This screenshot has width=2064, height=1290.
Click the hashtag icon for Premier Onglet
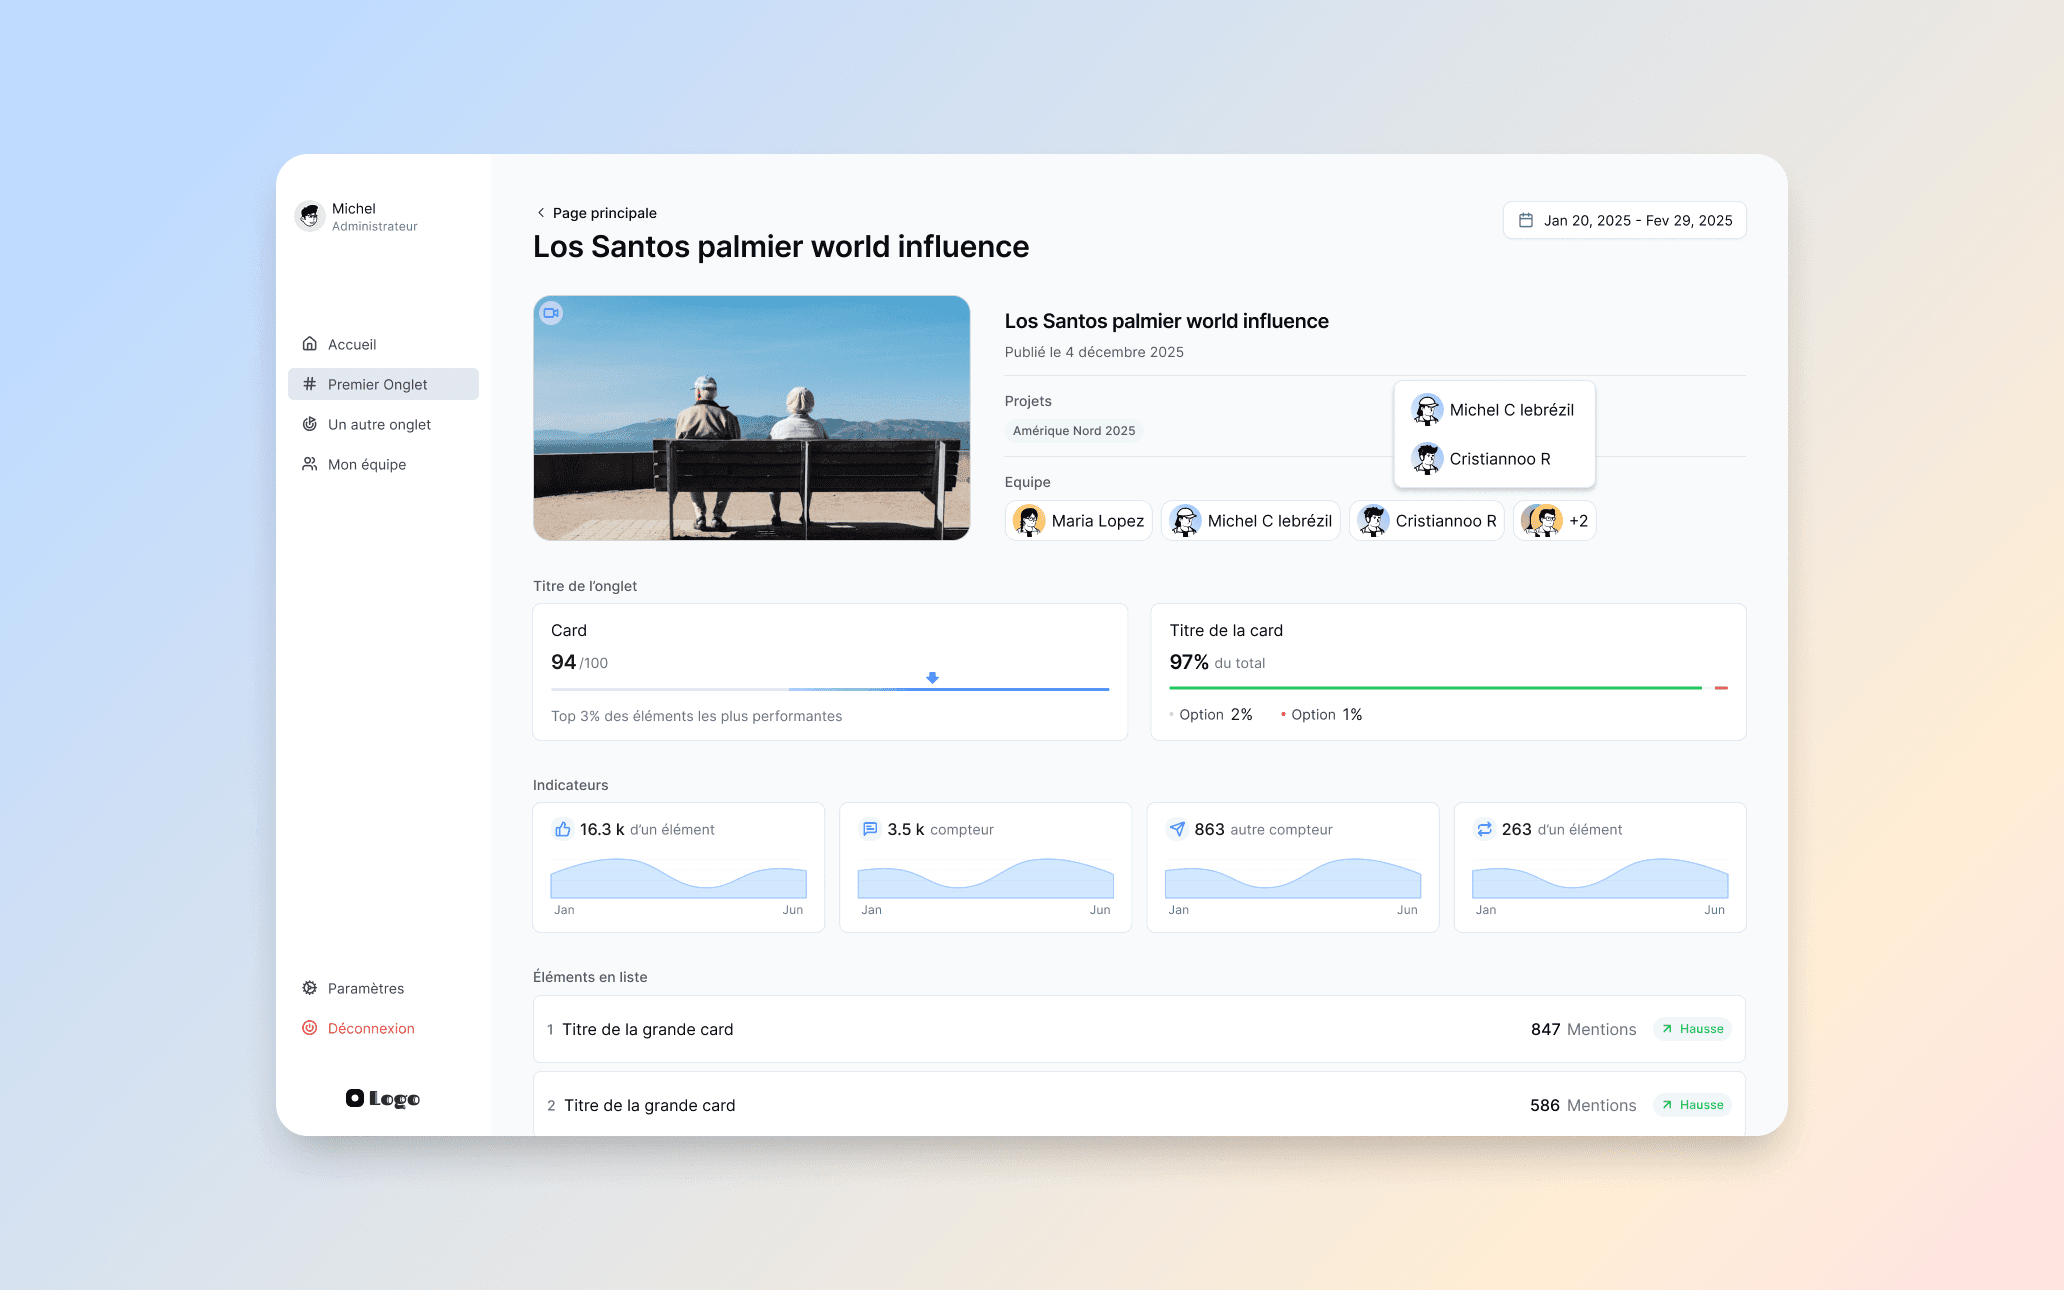[x=310, y=384]
